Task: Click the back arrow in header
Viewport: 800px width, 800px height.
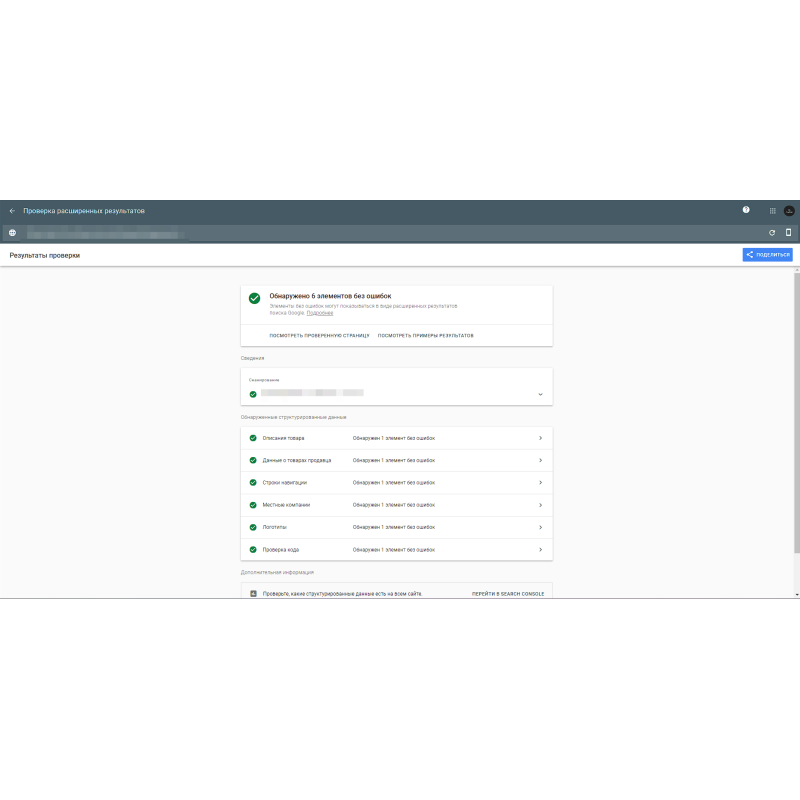Action: pyautogui.click(x=12, y=211)
